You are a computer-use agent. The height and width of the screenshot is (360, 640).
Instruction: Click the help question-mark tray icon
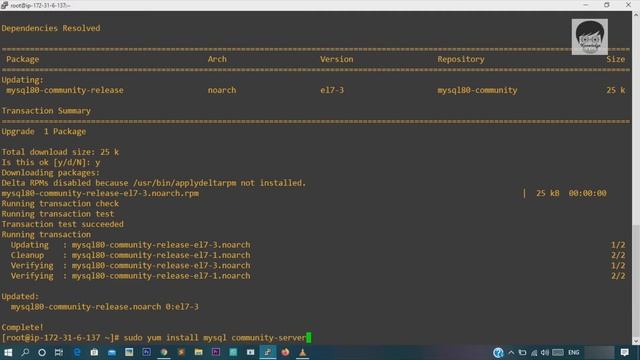498,353
